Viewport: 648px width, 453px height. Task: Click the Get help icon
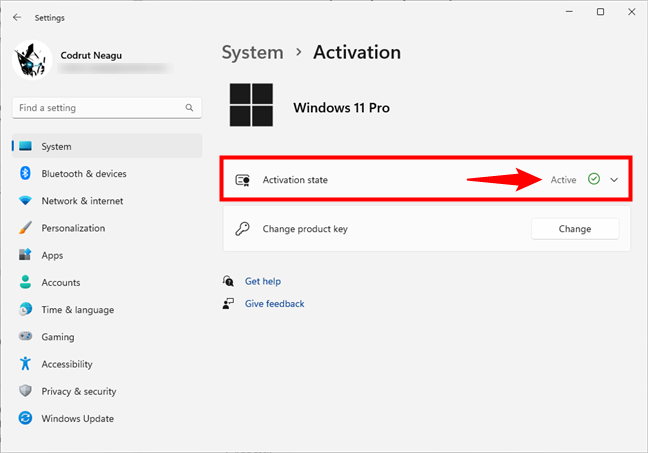(x=228, y=281)
